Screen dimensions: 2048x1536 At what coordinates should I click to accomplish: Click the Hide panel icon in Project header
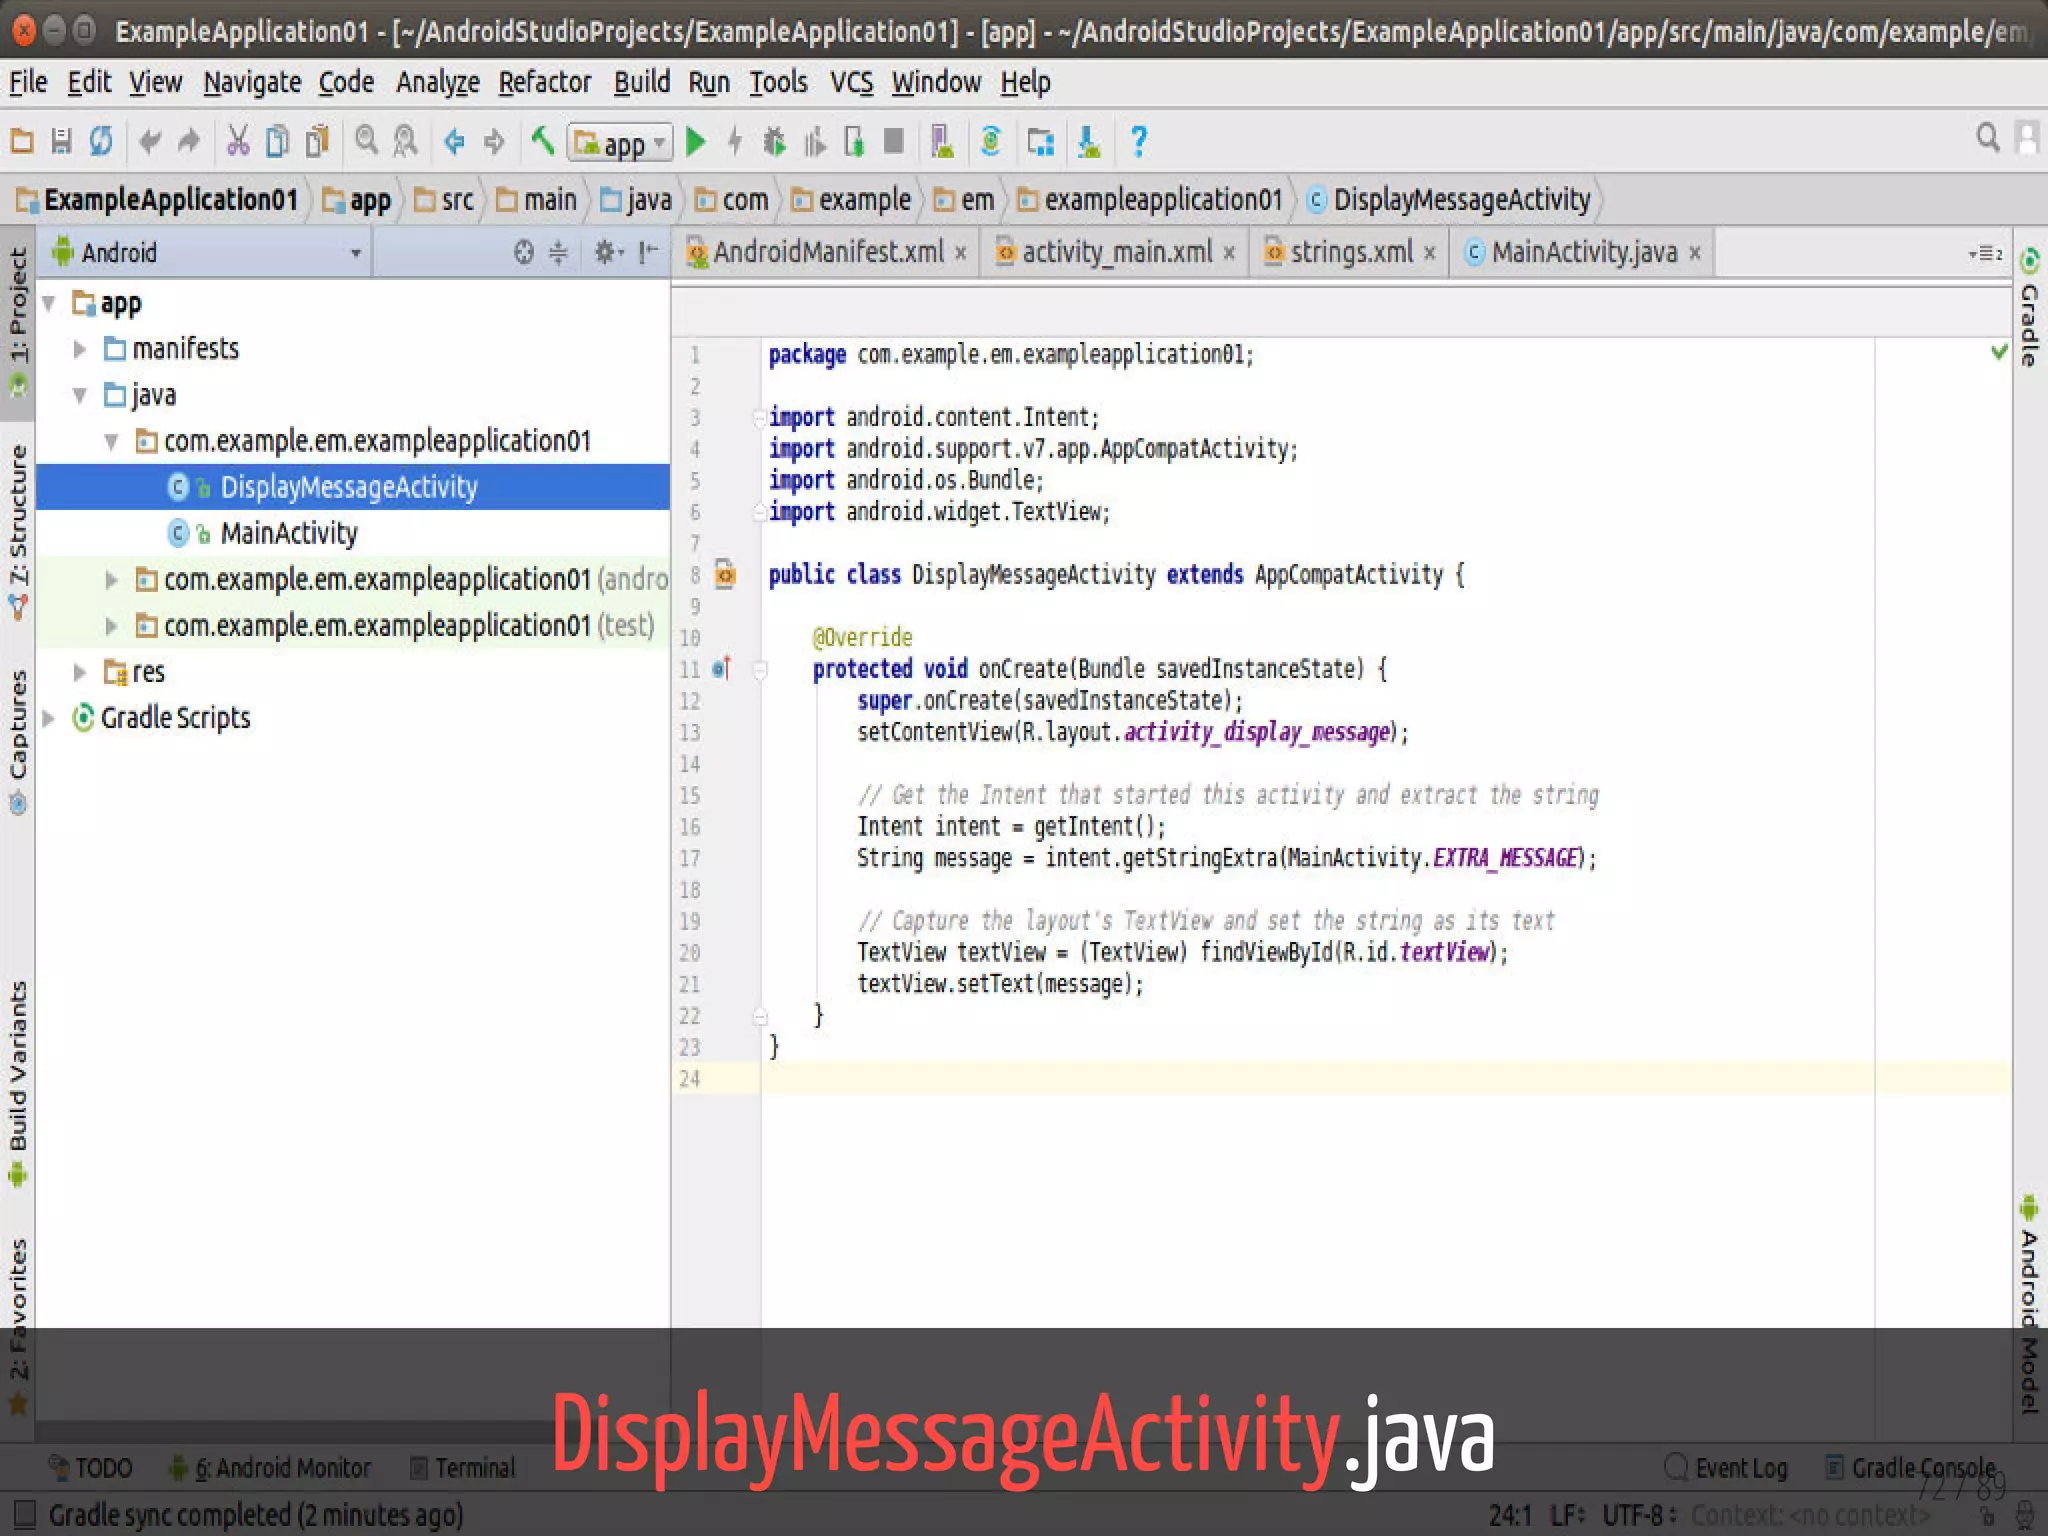coord(648,252)
